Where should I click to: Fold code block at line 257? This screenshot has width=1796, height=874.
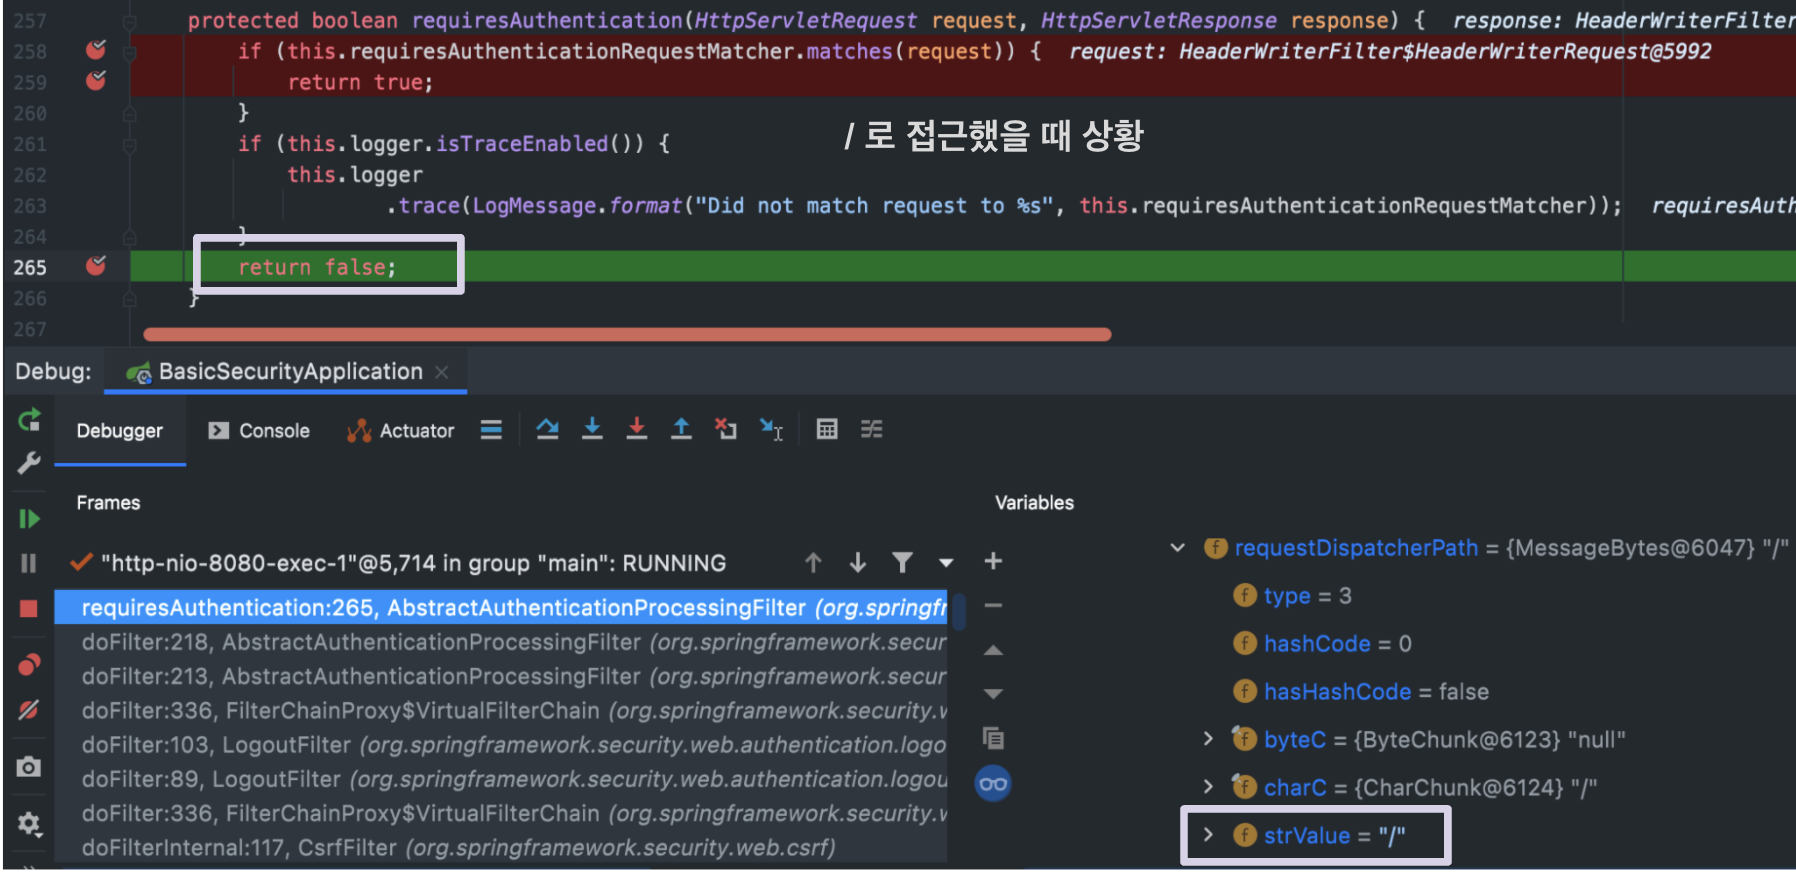coord(129,21)
